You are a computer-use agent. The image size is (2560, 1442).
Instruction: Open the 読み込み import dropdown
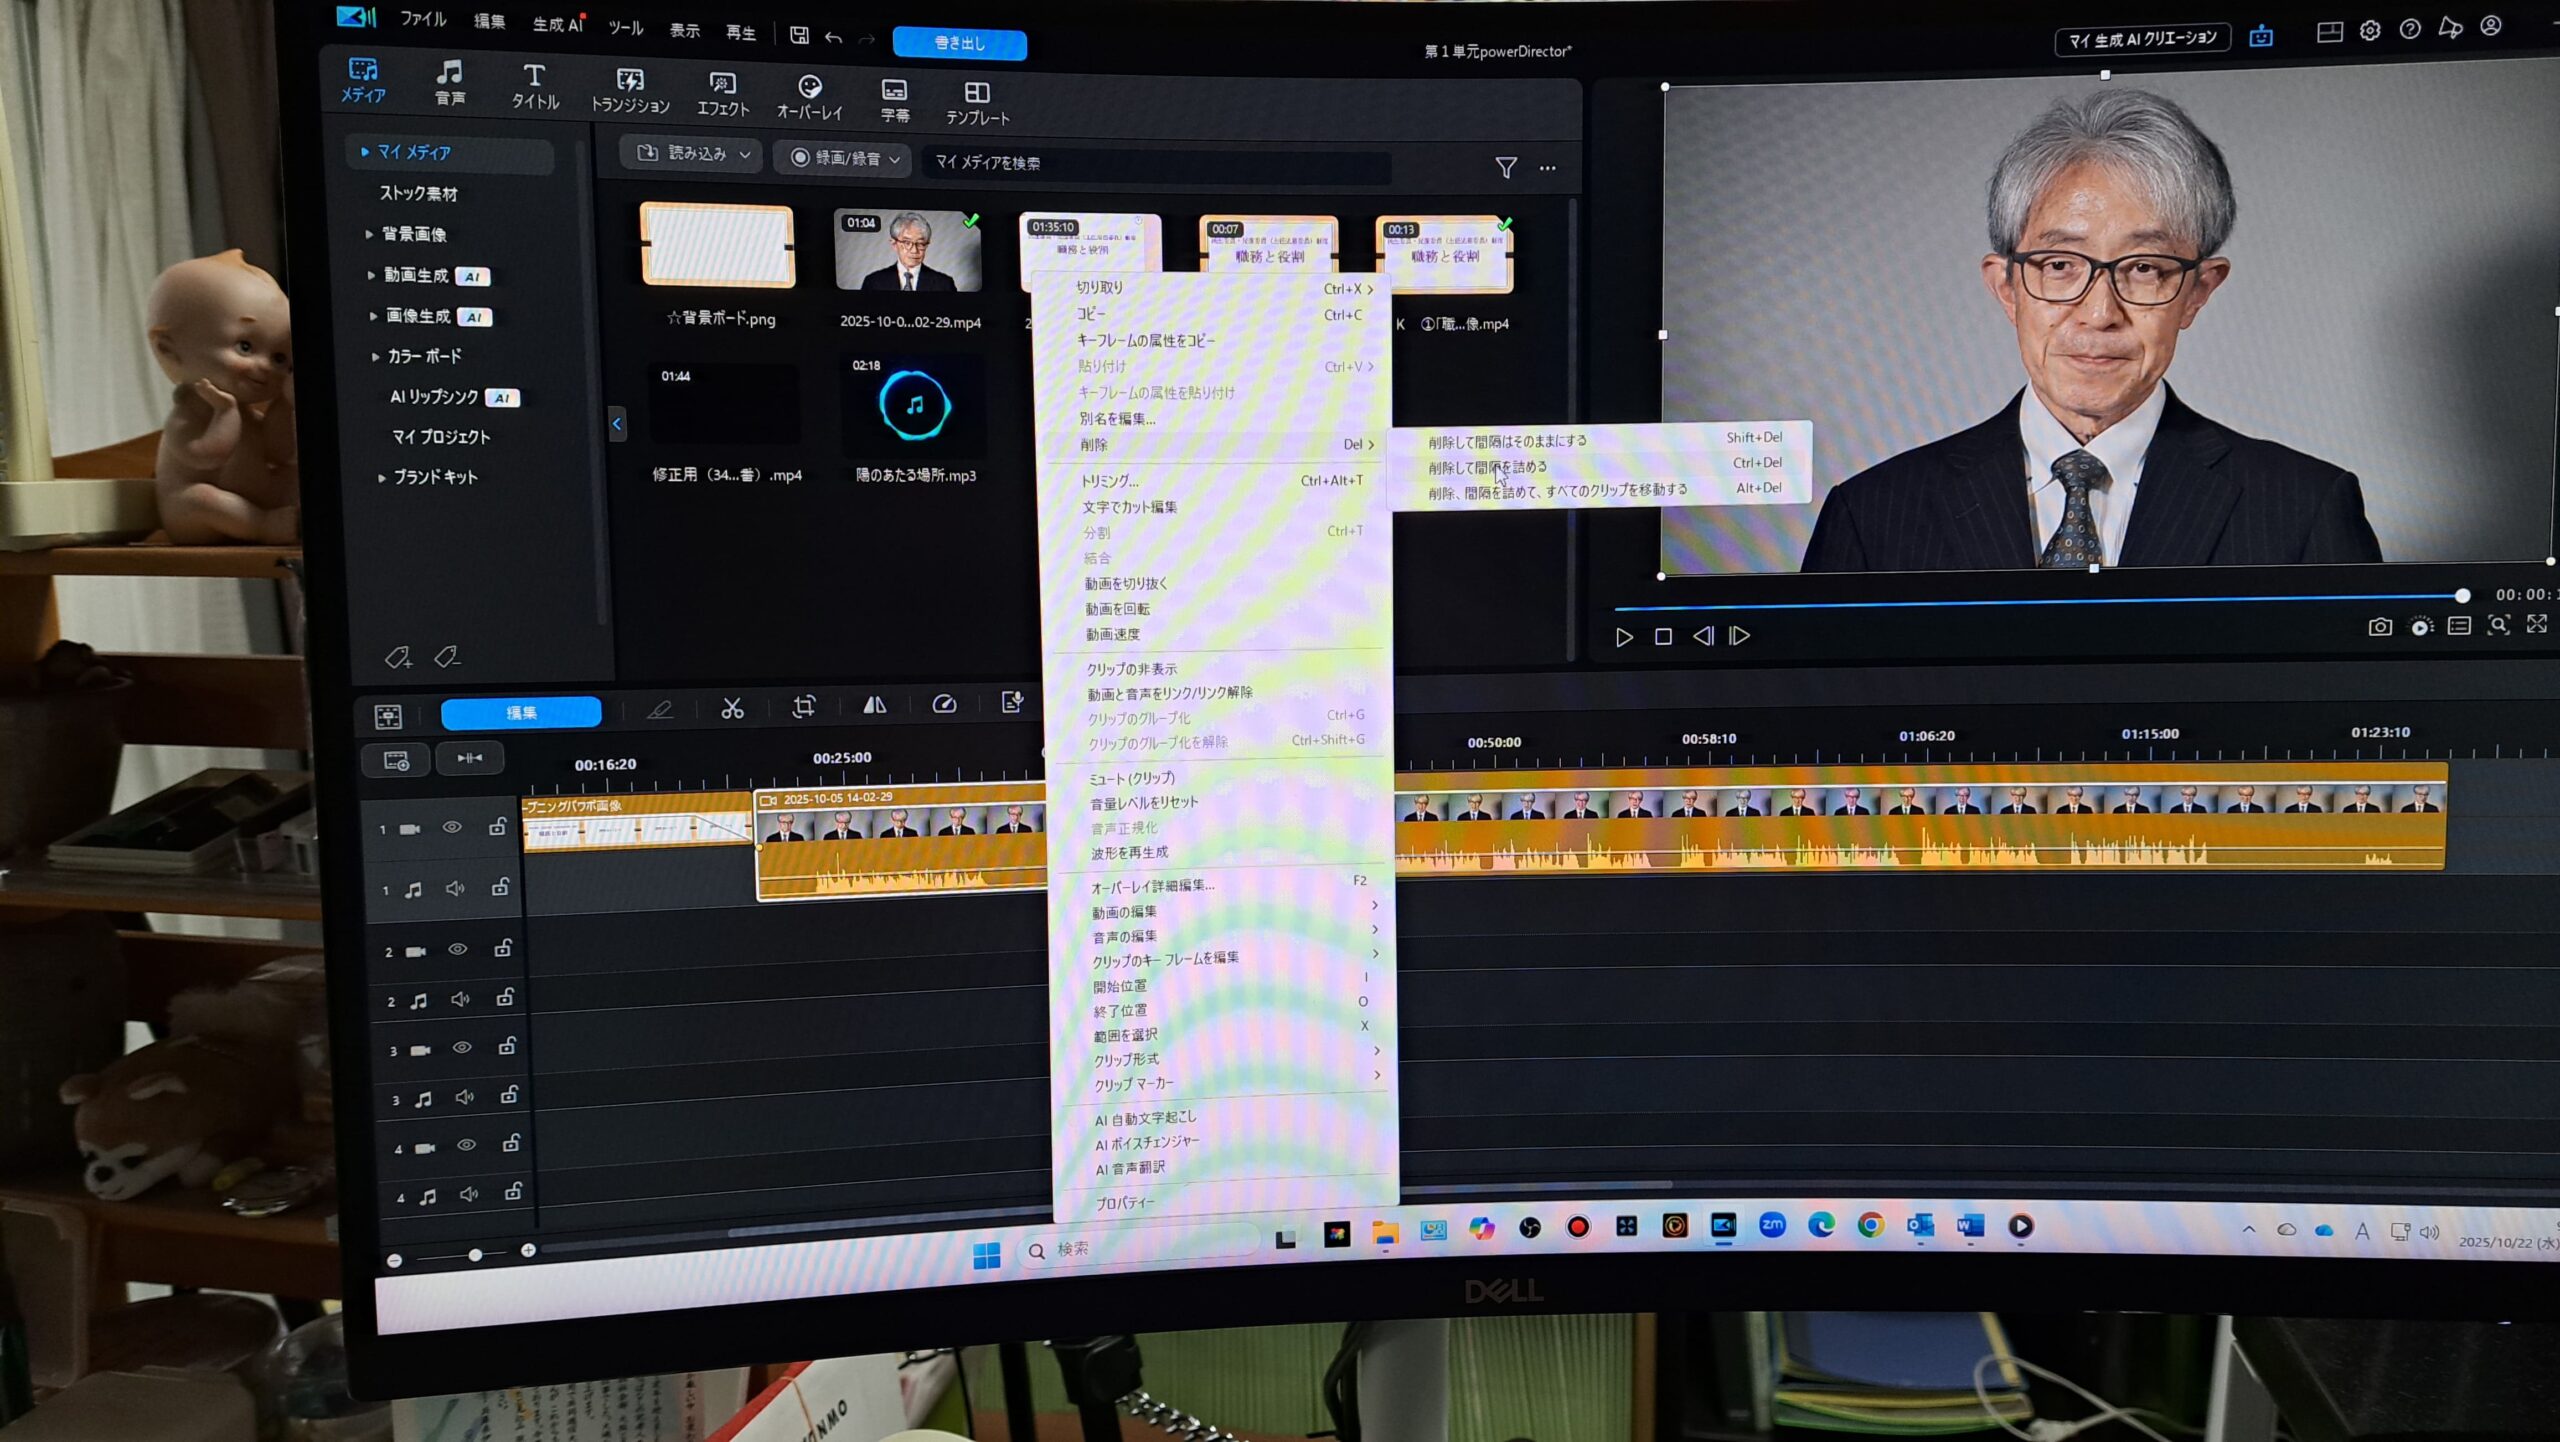point(694,154)
